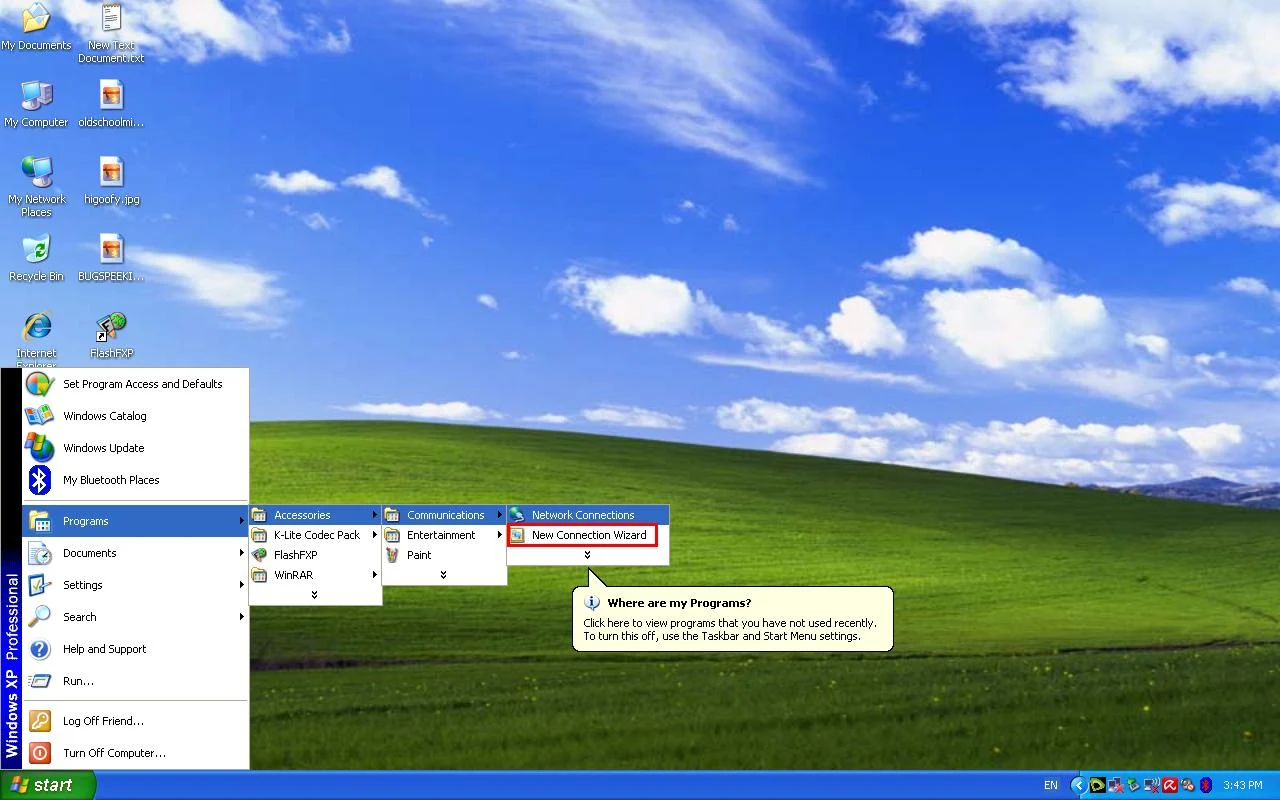Select the higoofy.jpg desktop file
The image size is (1280, 800).
(x=111, y=181)
